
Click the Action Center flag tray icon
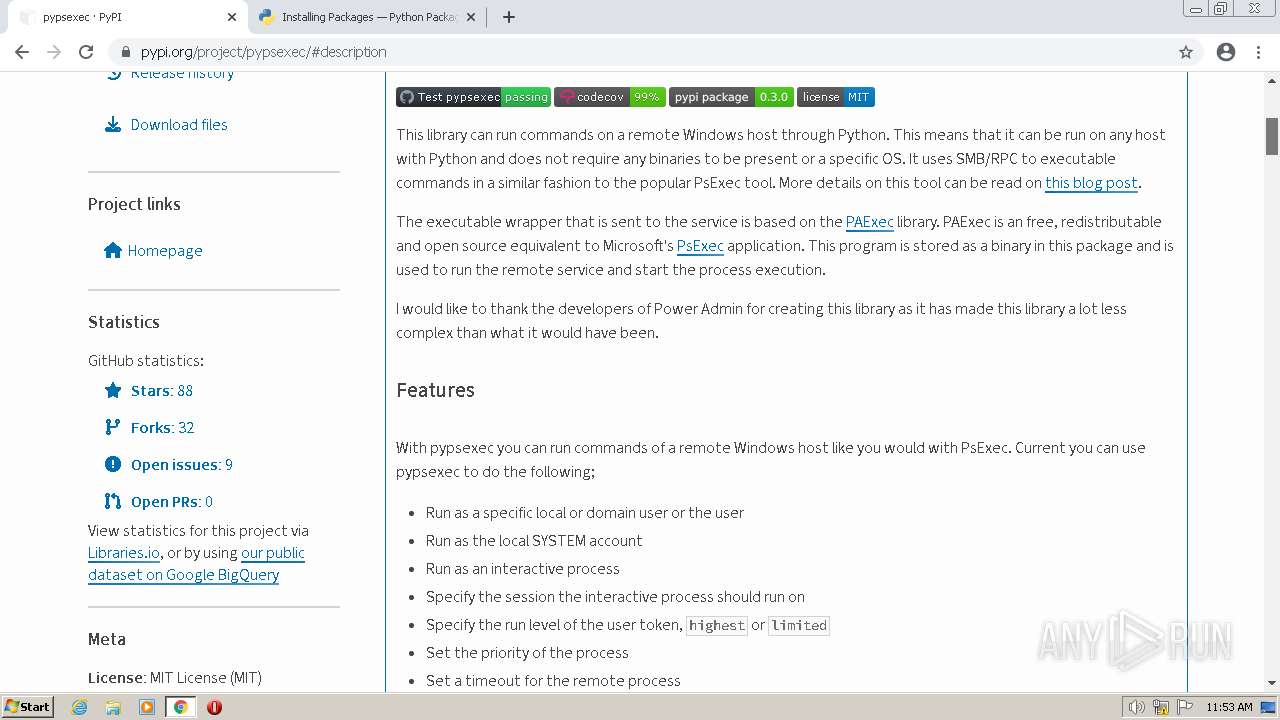pos(1185,707)
